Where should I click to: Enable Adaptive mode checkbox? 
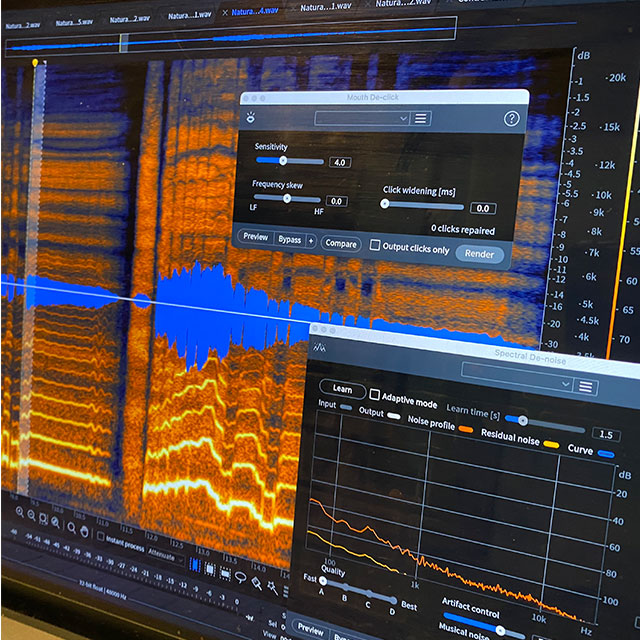[374, 395]
